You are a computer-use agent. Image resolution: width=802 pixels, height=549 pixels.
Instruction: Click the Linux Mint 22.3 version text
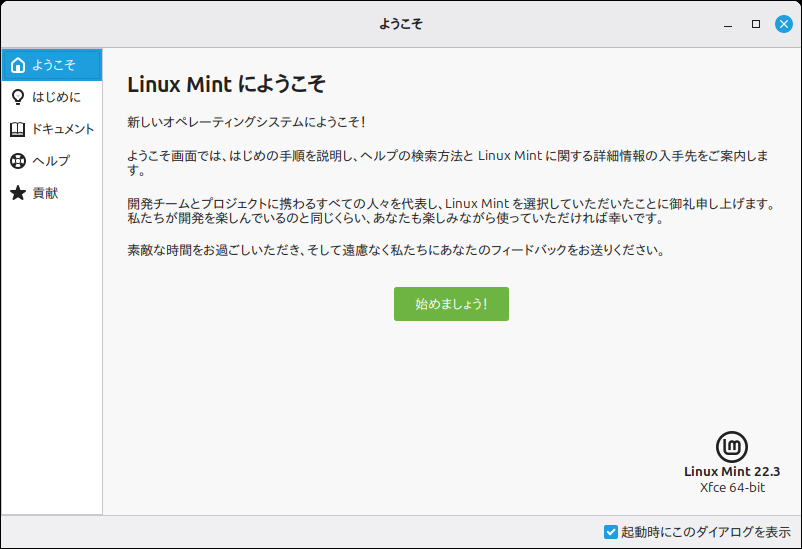point(732,471)
